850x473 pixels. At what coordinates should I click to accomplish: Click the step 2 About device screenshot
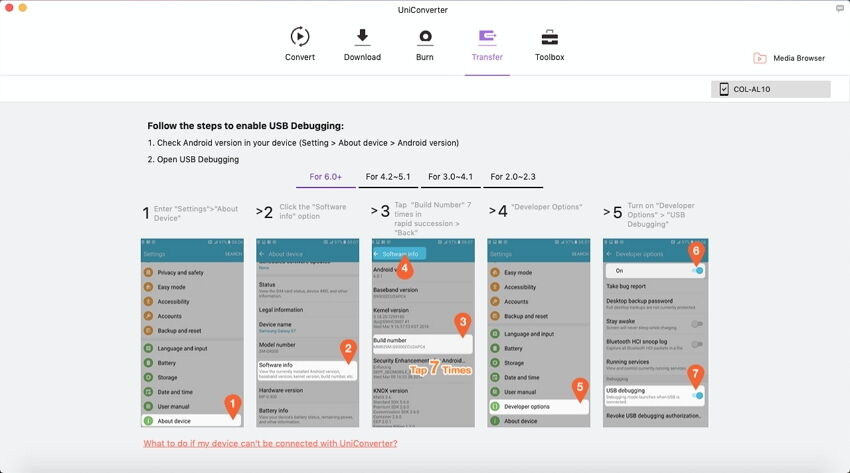click(x=307, y=333)
